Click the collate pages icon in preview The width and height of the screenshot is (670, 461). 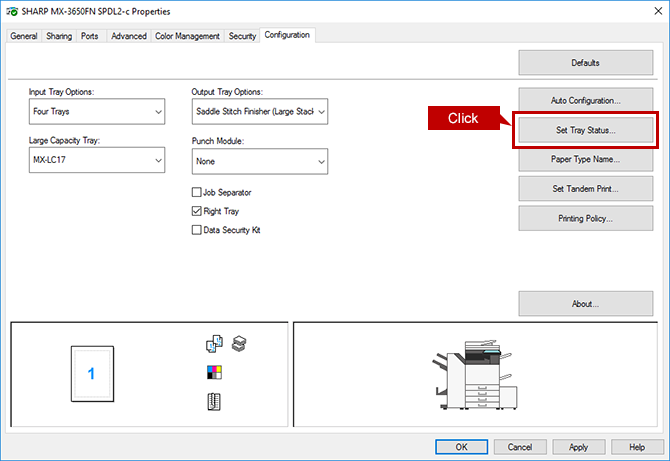(x=215, y=344)
